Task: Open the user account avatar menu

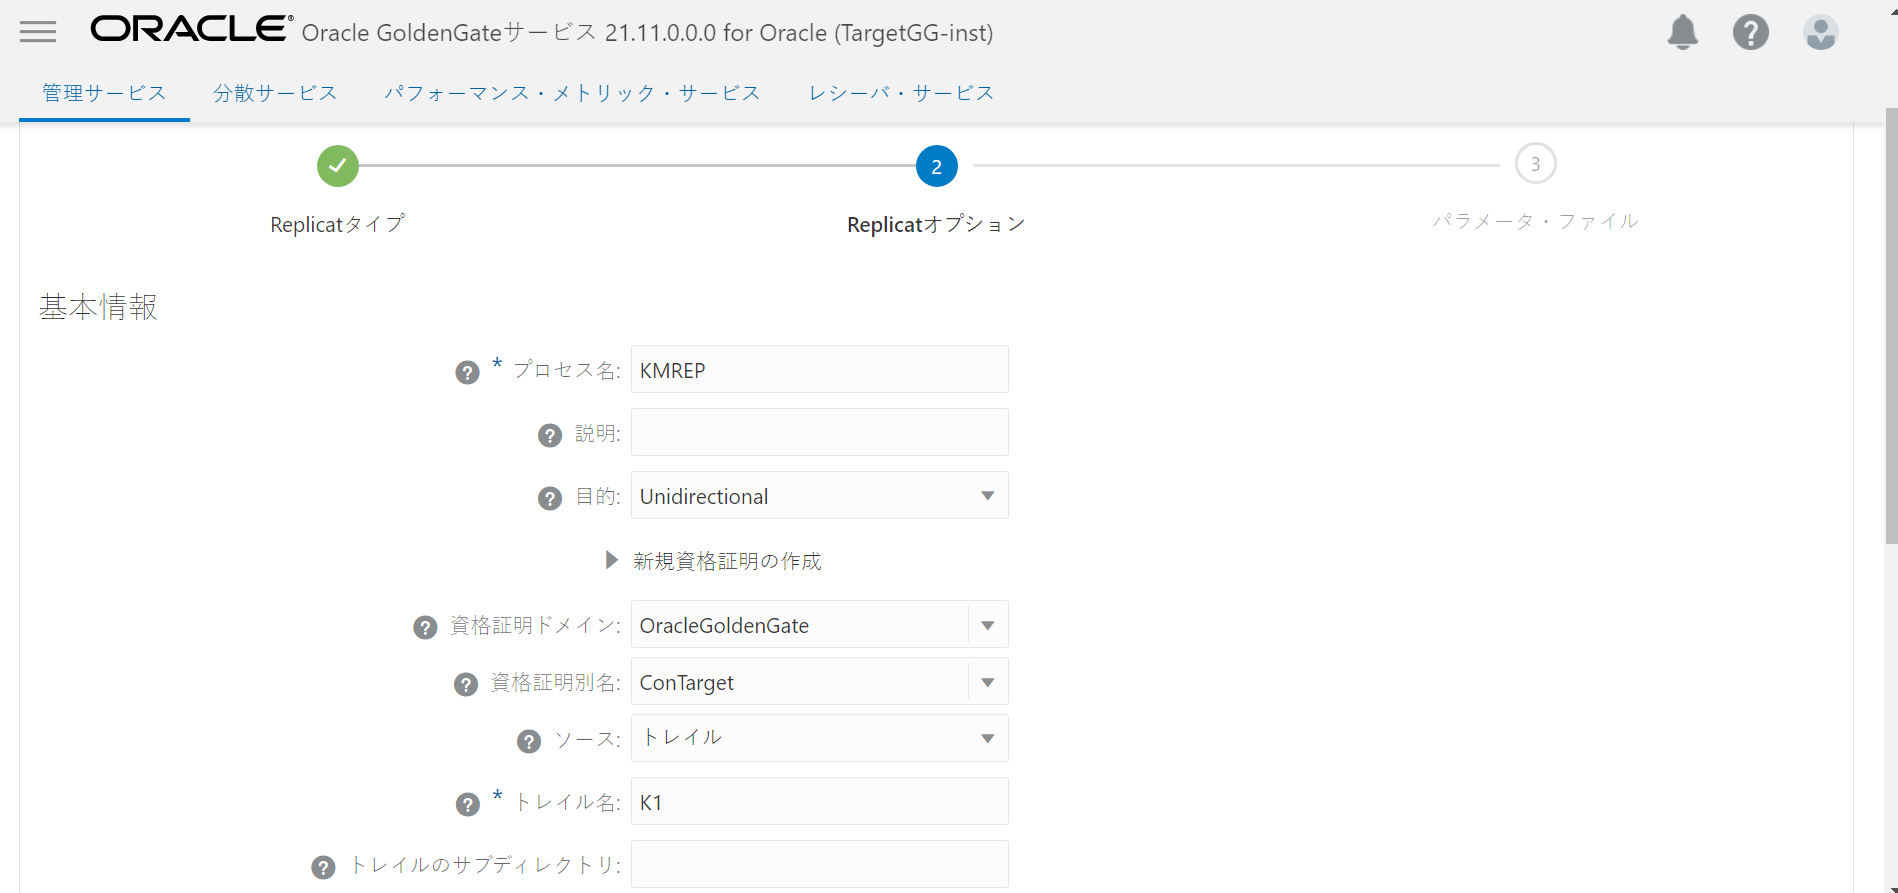Action: pos(1821,32)
